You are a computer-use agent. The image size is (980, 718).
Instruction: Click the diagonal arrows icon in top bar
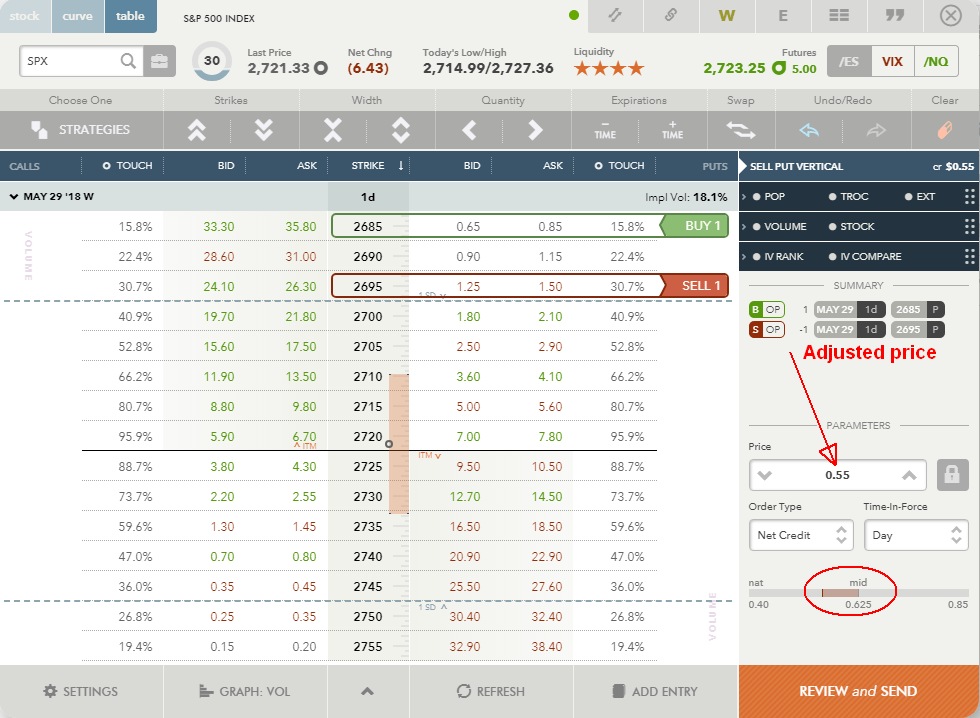pos(616,15)
